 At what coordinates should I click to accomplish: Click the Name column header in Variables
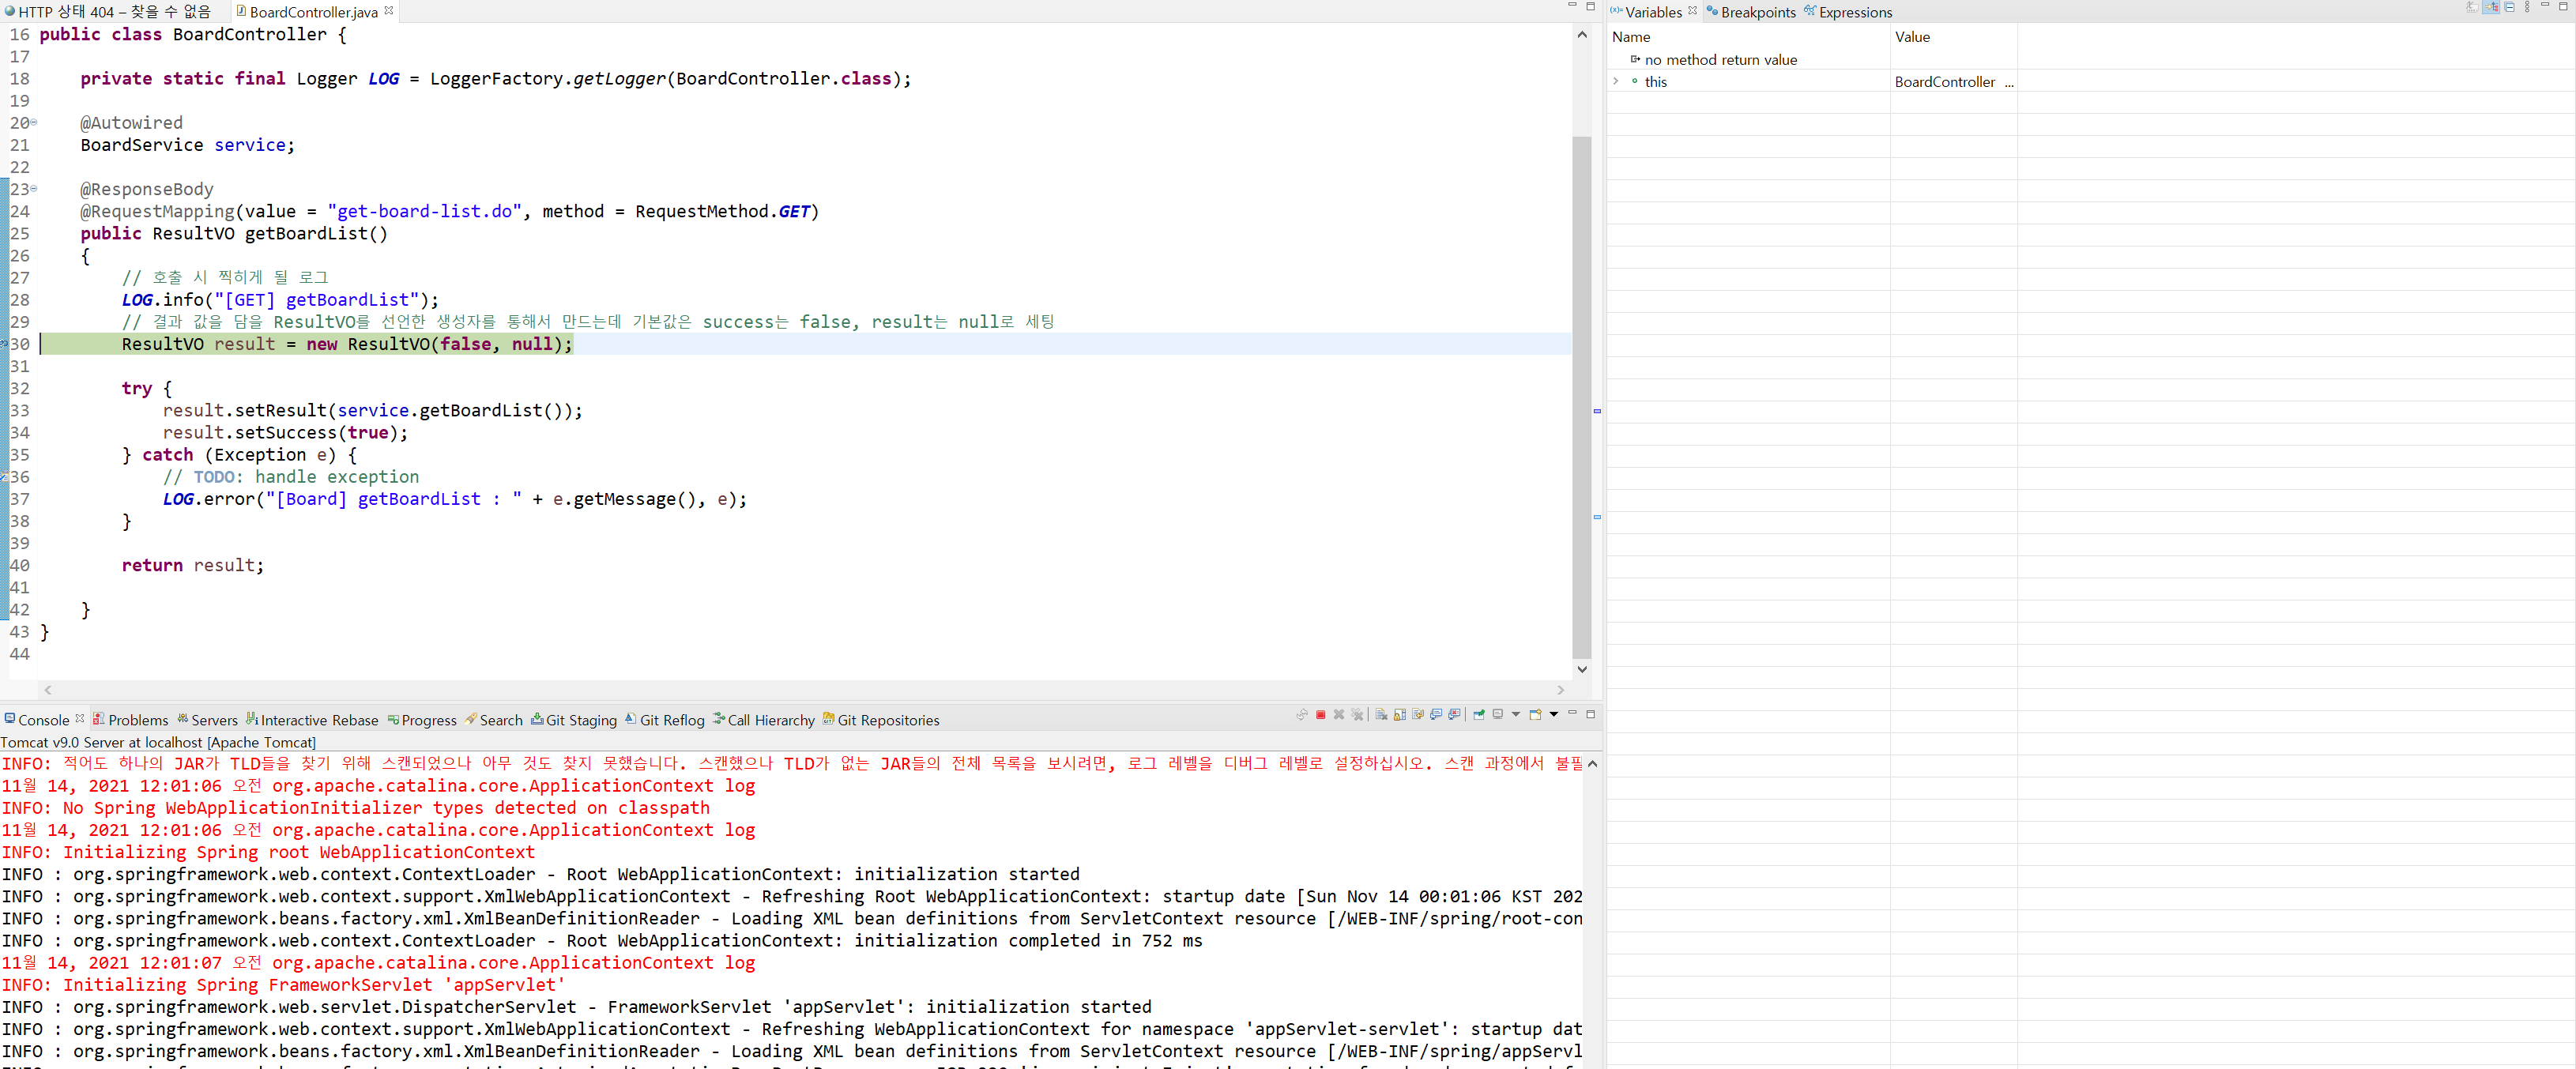(1631, 37)
